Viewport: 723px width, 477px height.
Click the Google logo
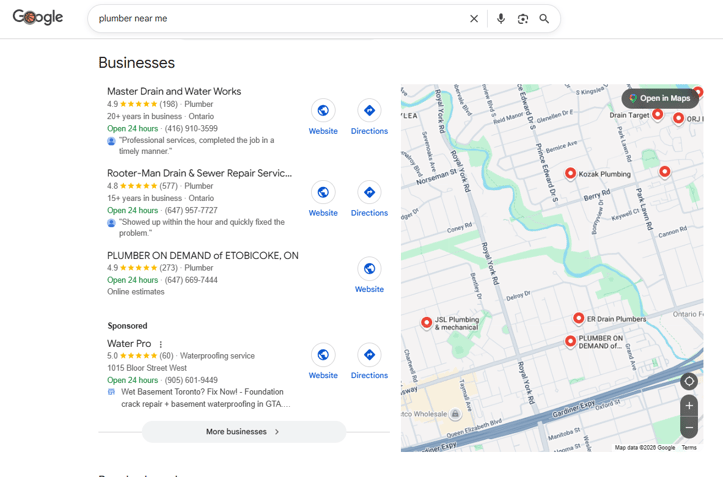38,18
